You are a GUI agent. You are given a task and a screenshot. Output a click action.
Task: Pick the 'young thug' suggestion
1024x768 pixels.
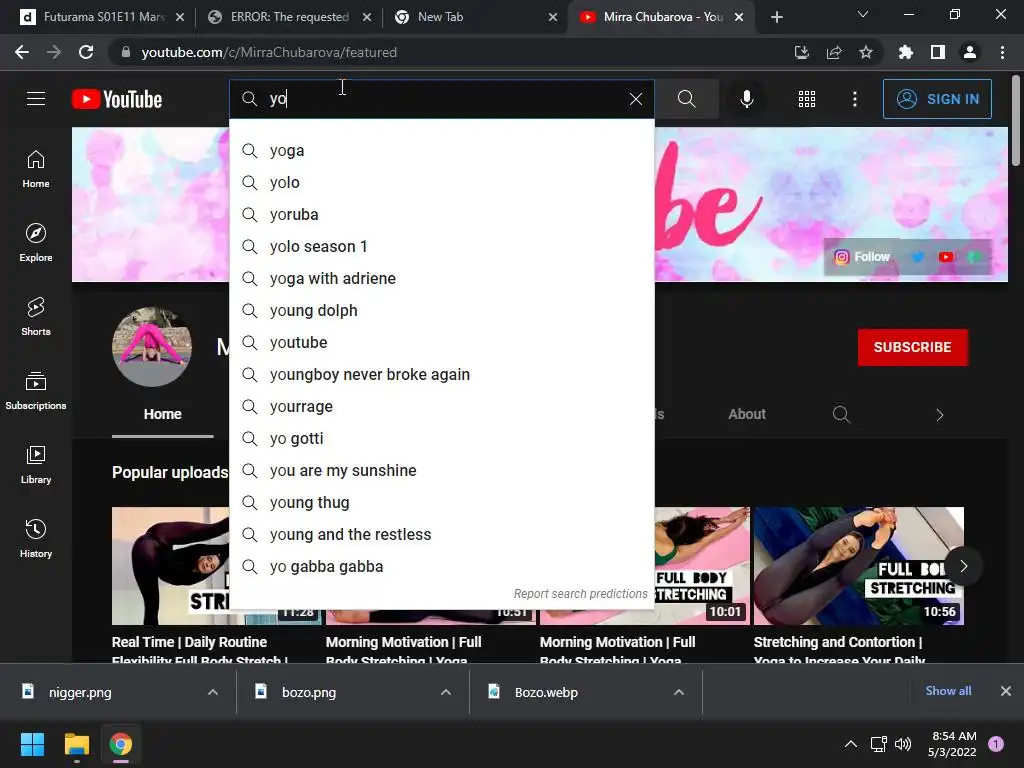pos(442,503)
